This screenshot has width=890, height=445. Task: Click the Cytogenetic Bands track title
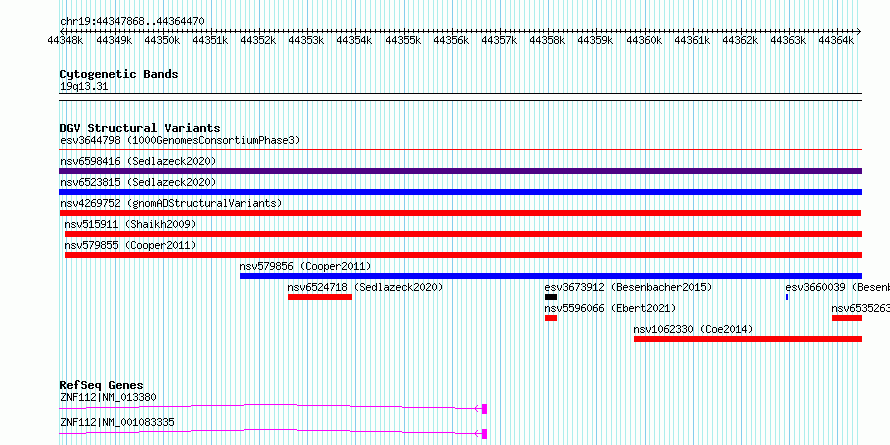pyautogui.click(x=119, y=74)
